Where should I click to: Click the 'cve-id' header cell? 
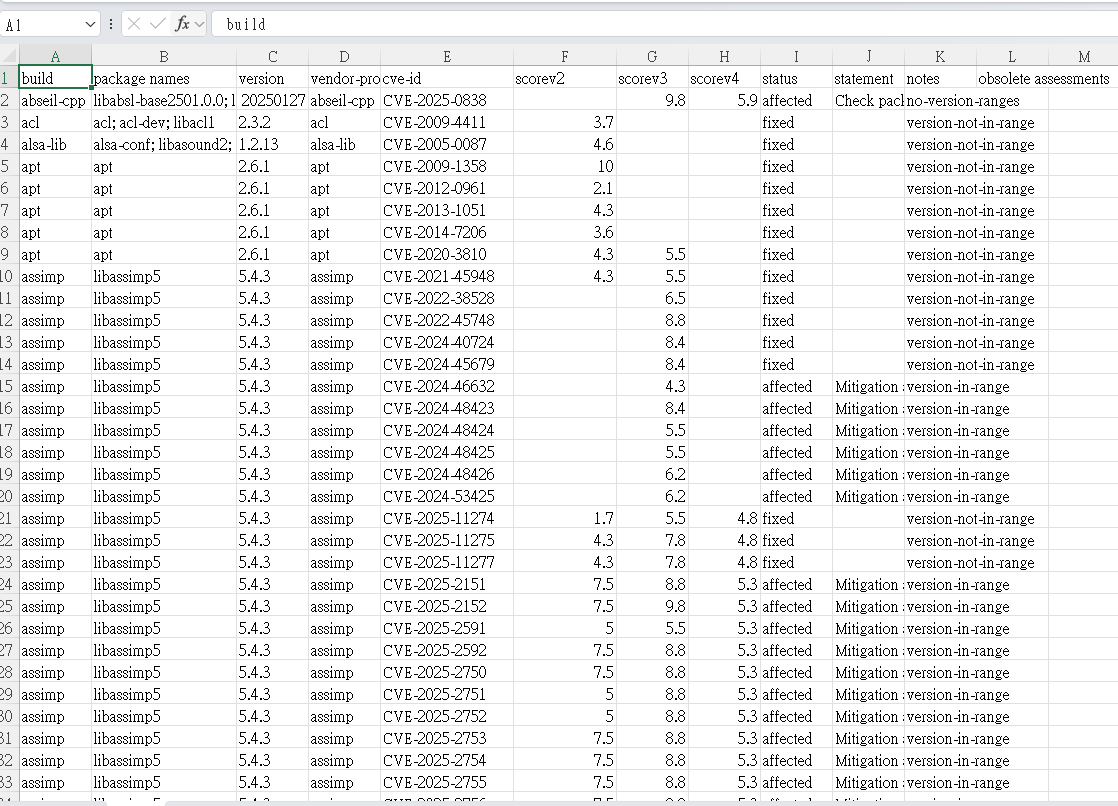coord(446,78)
